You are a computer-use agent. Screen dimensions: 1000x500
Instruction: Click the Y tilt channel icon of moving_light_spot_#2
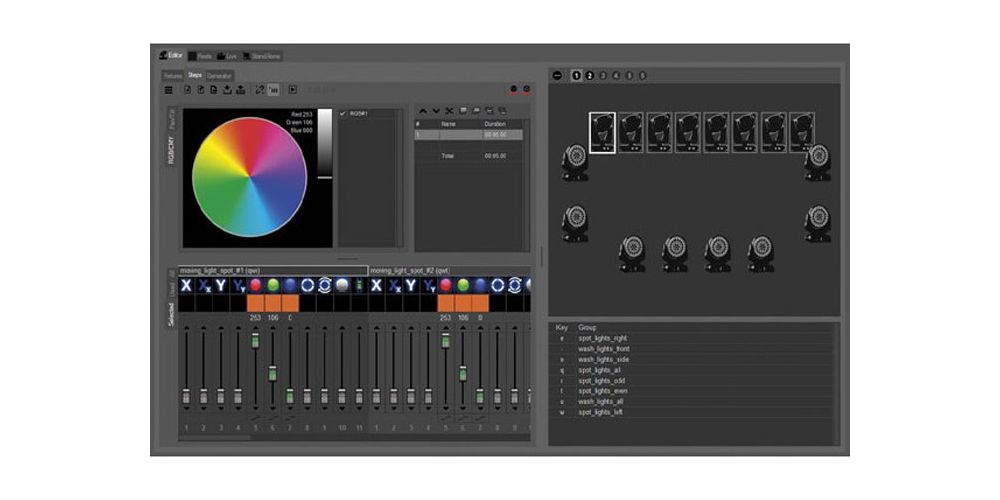(x=411, y=285)
